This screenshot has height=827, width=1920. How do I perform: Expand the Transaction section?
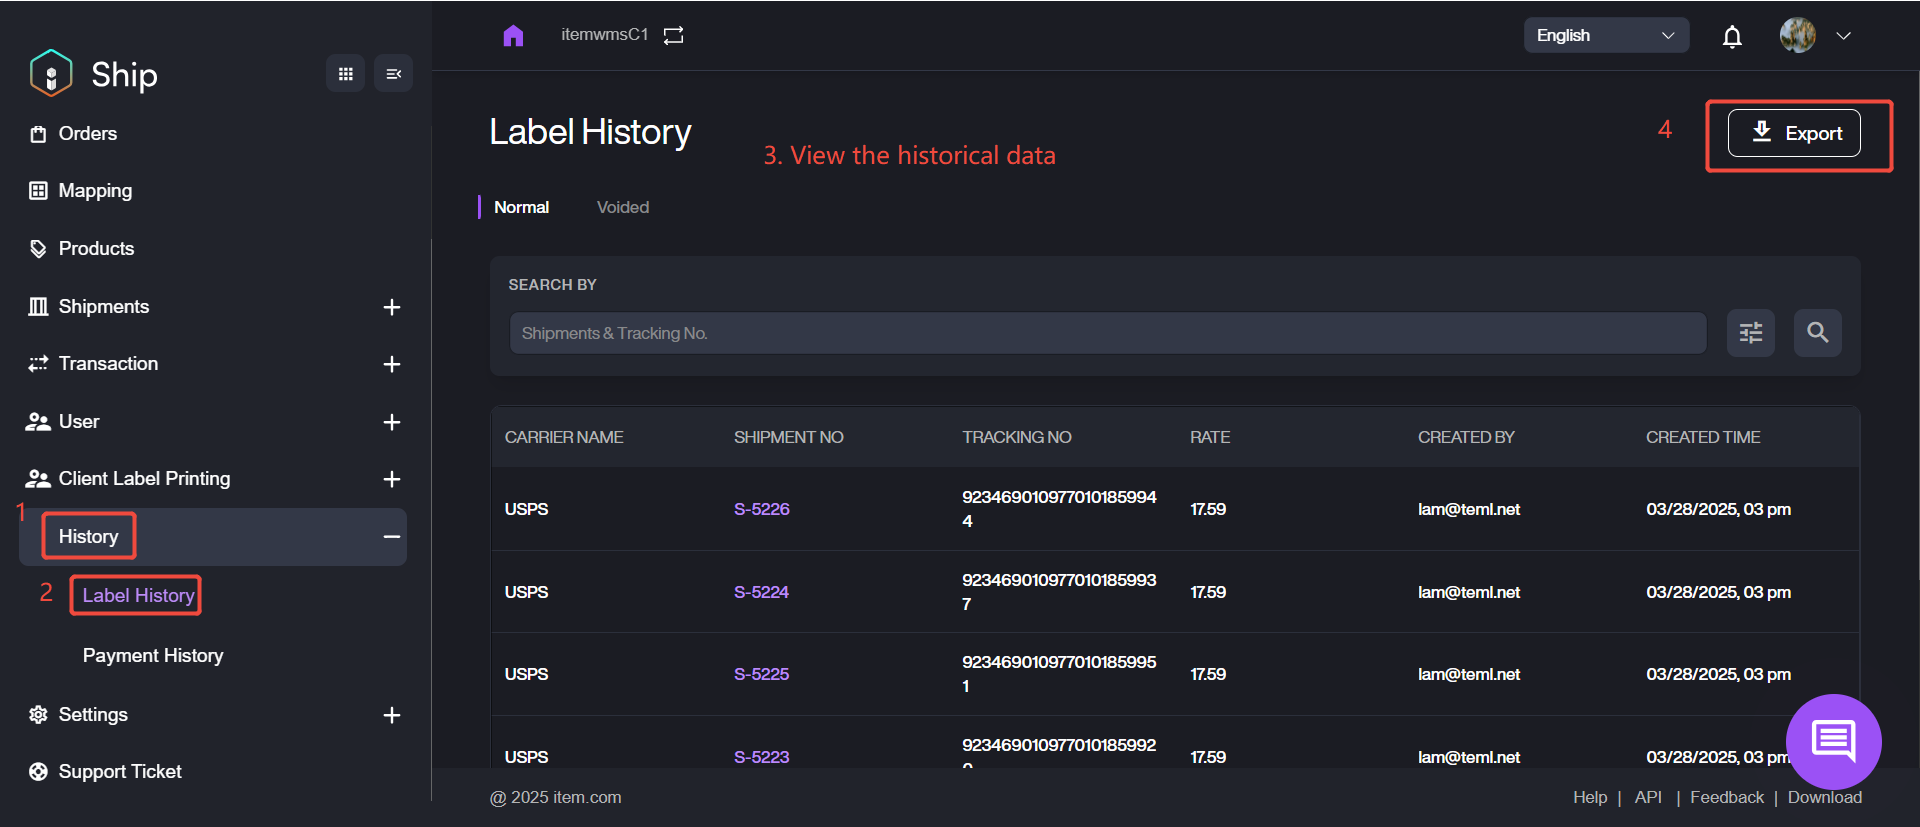click(391, 364)
